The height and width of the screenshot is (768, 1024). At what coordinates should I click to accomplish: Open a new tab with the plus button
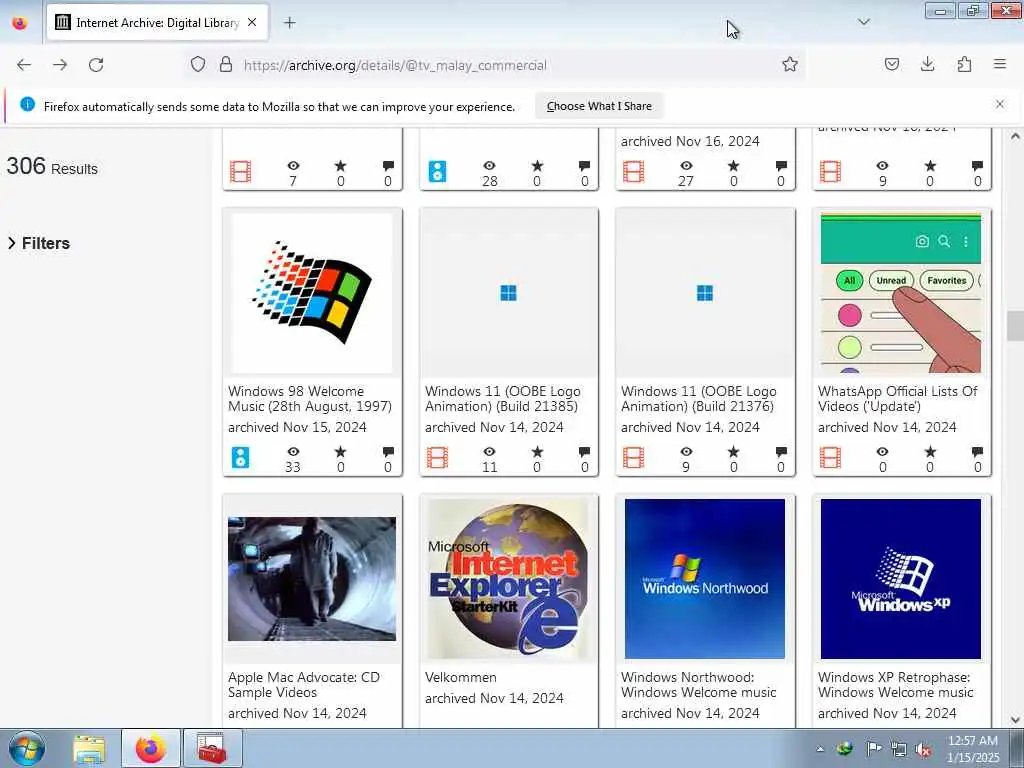pos(290,23)
